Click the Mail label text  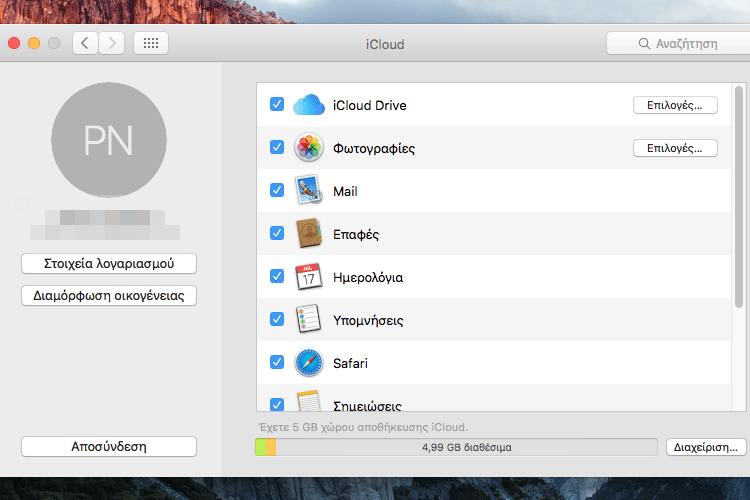(345, 191)
